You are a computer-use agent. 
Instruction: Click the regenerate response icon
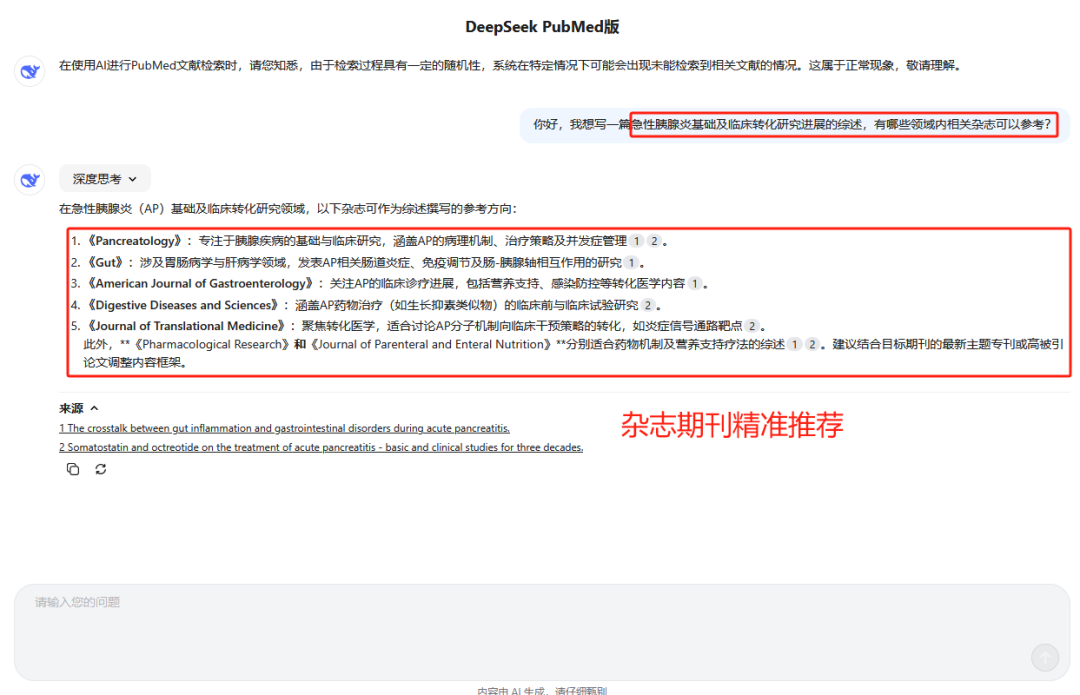(101, 469)
